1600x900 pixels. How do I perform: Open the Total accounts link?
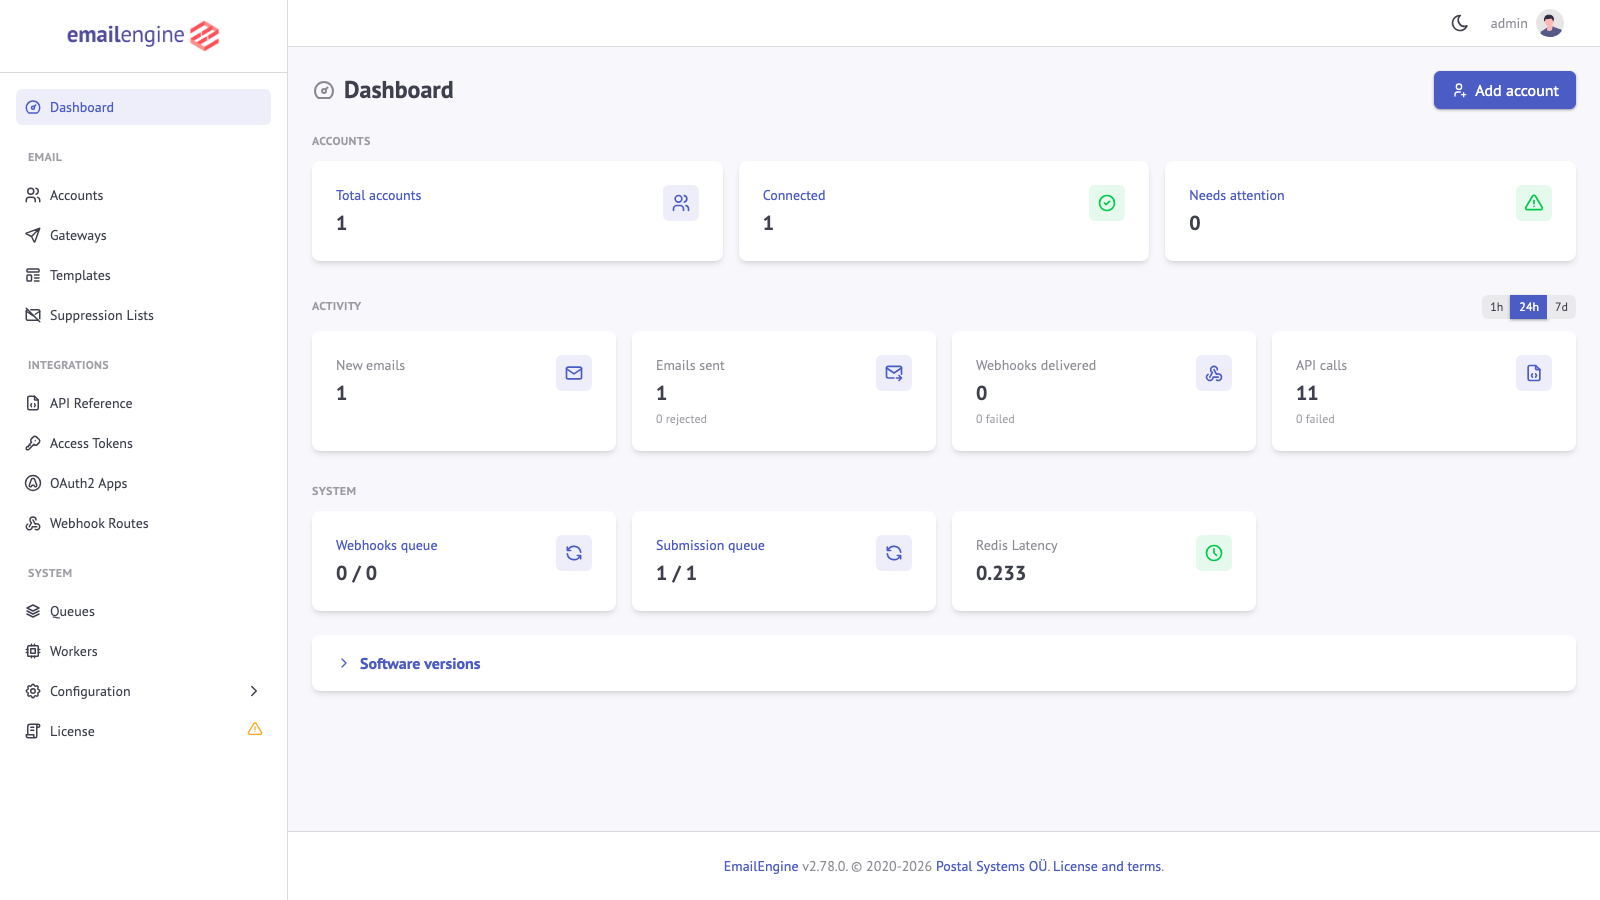point(378,195)
